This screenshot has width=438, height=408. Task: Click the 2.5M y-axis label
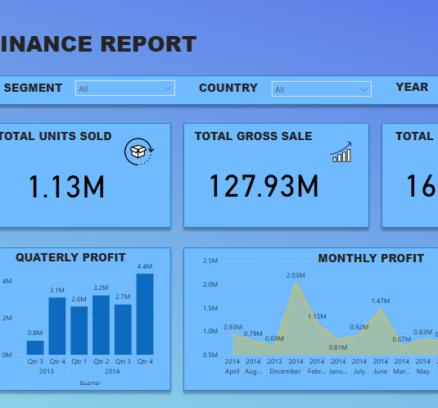click(210, 261)
